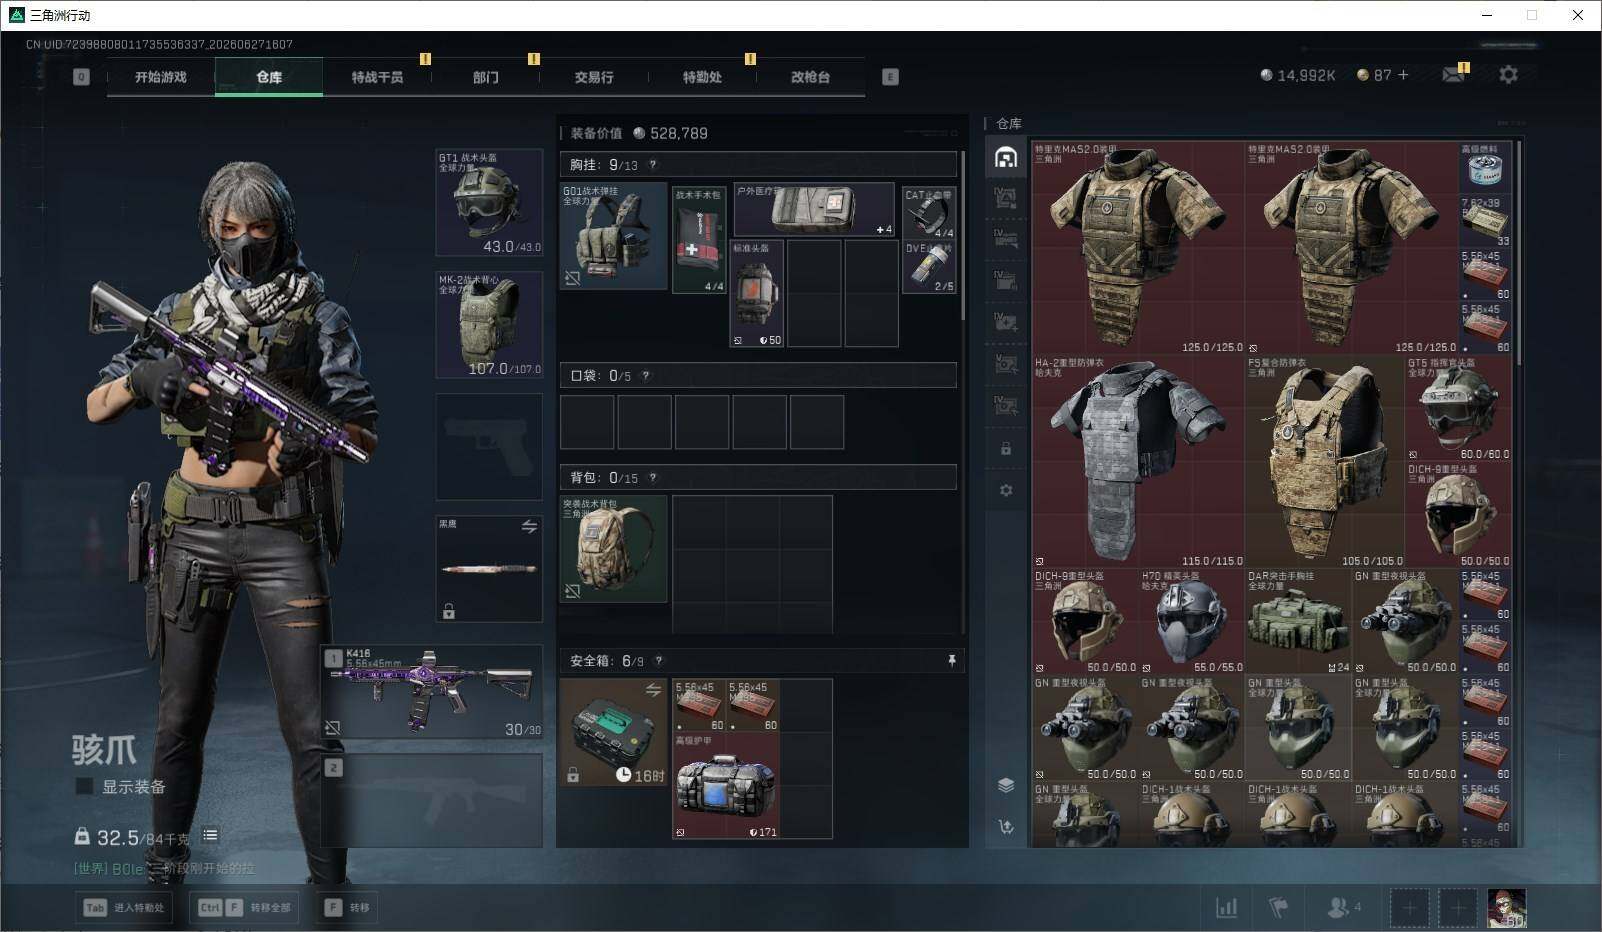This screenshot has width=1602, height=932.
Task: Click the cart upload sell icon
Action: pos(1005,827)
